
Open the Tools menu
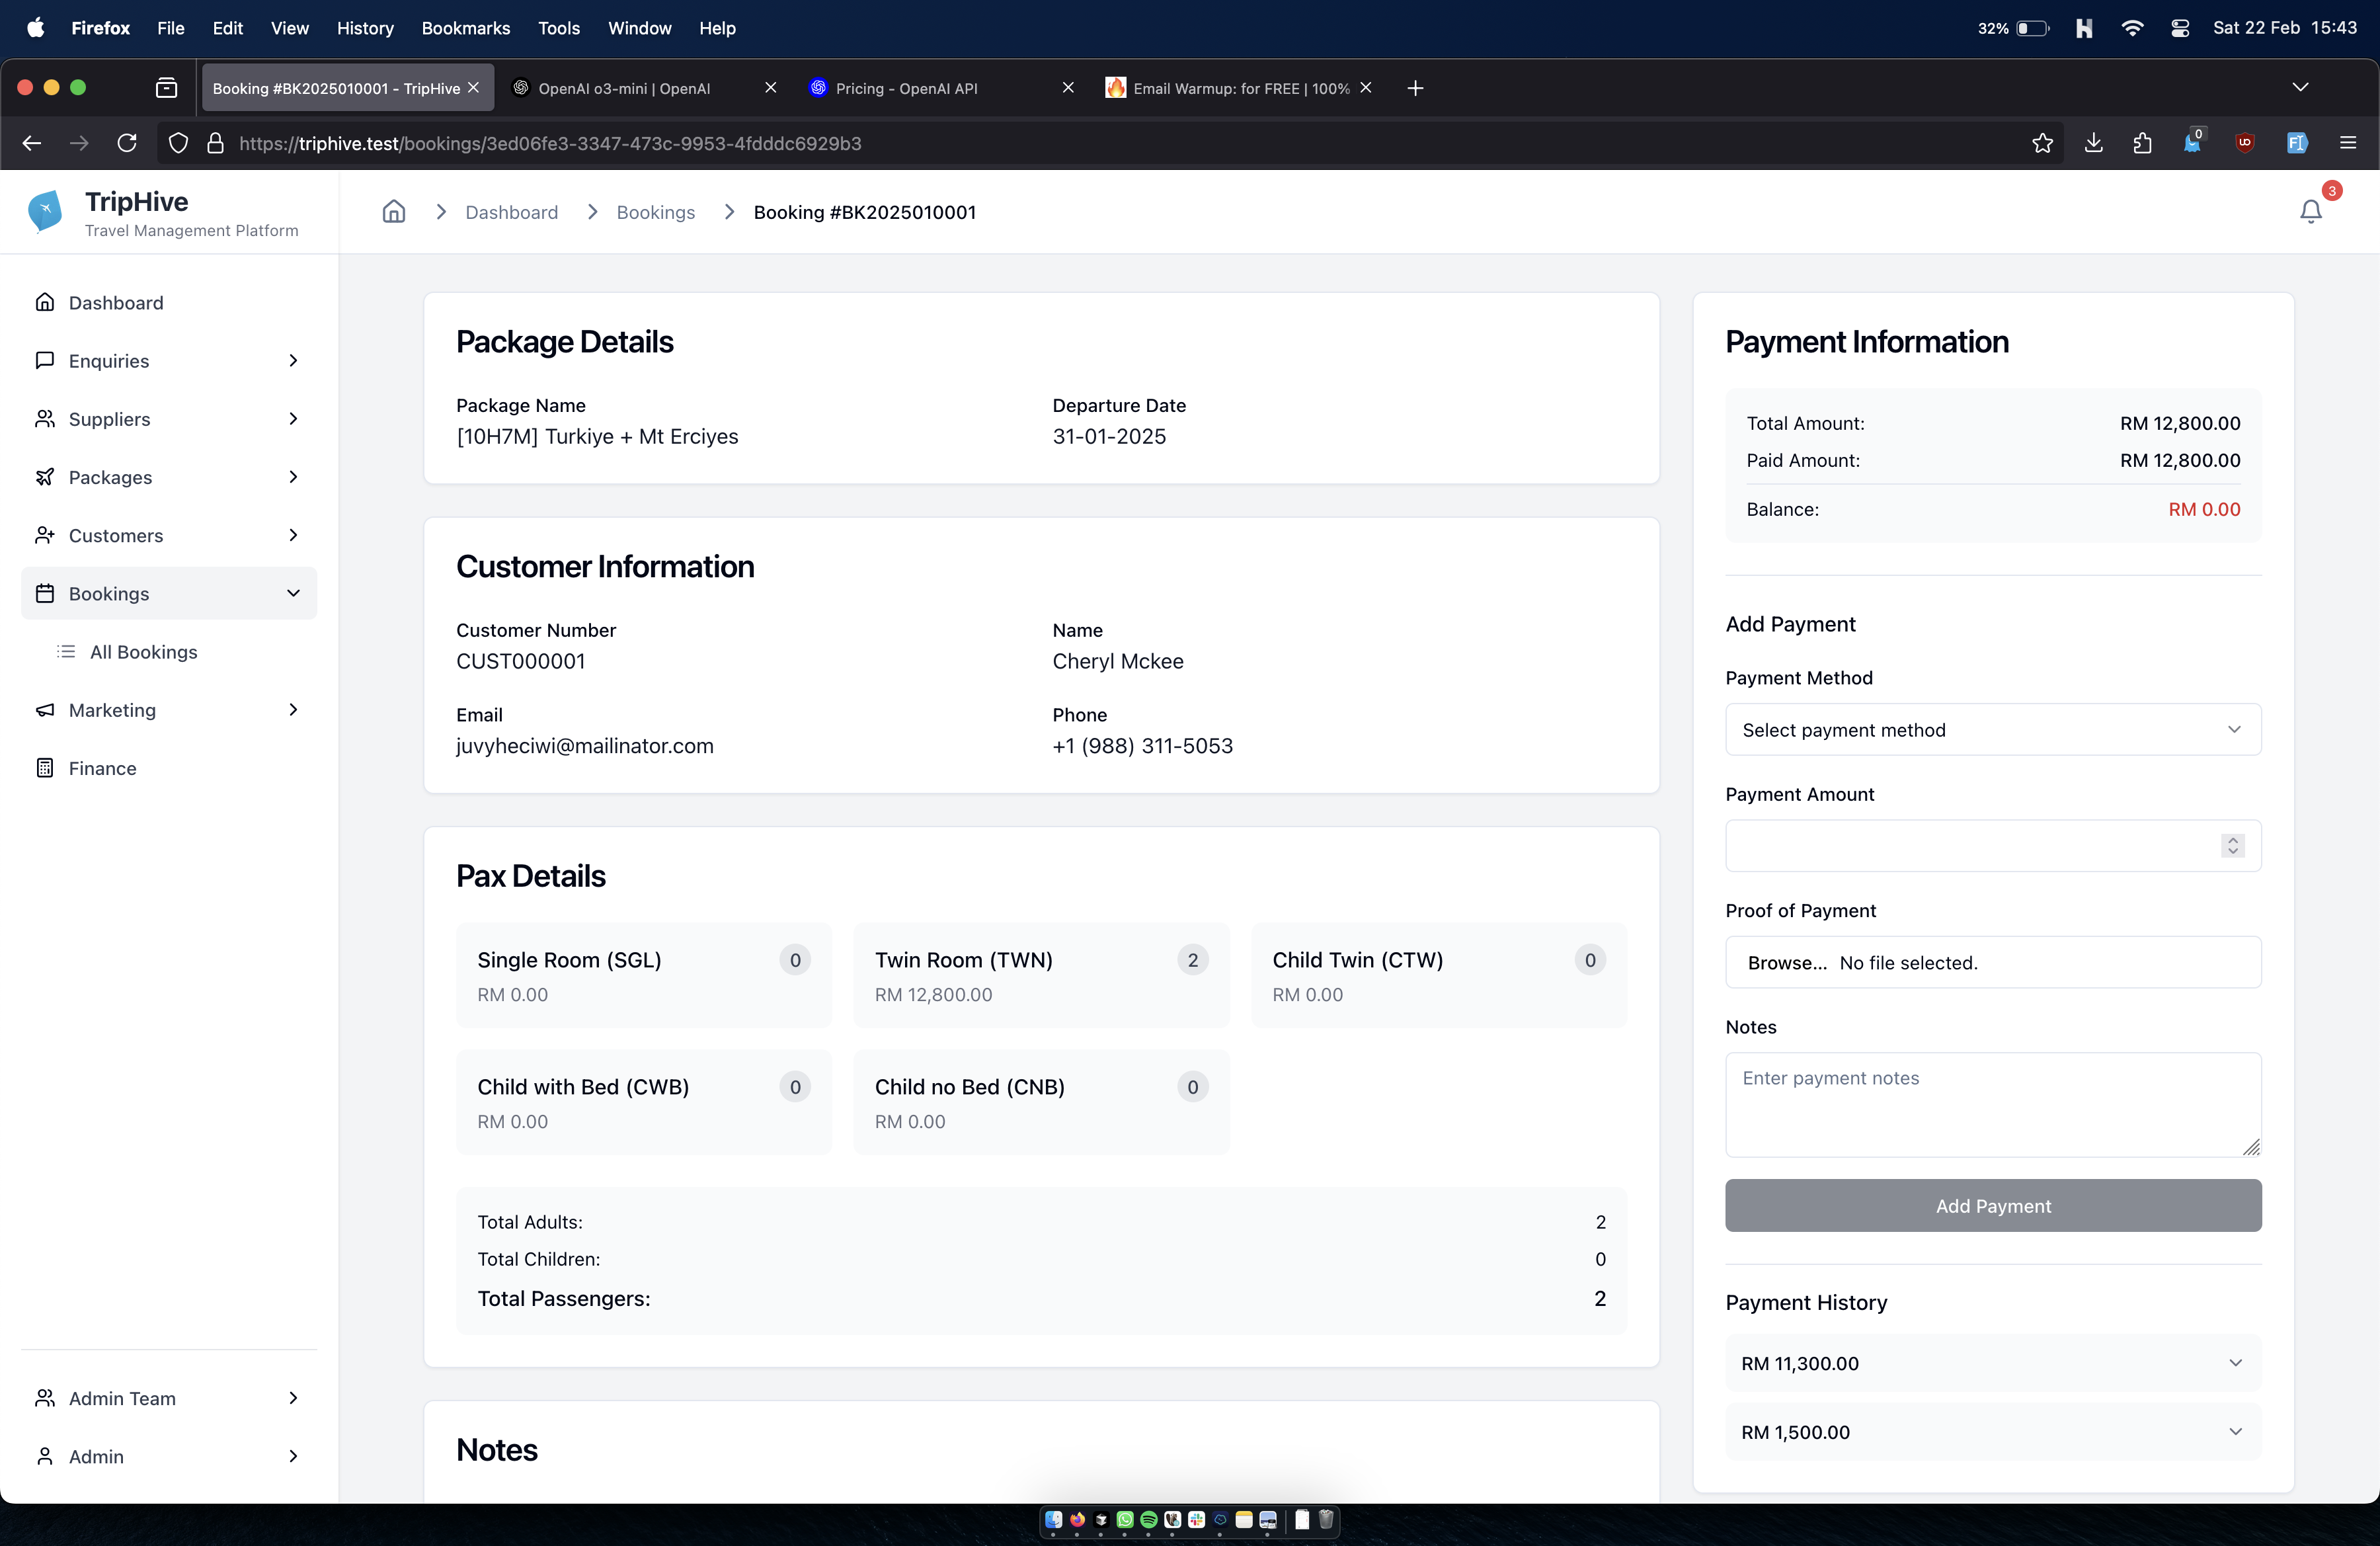558,28
